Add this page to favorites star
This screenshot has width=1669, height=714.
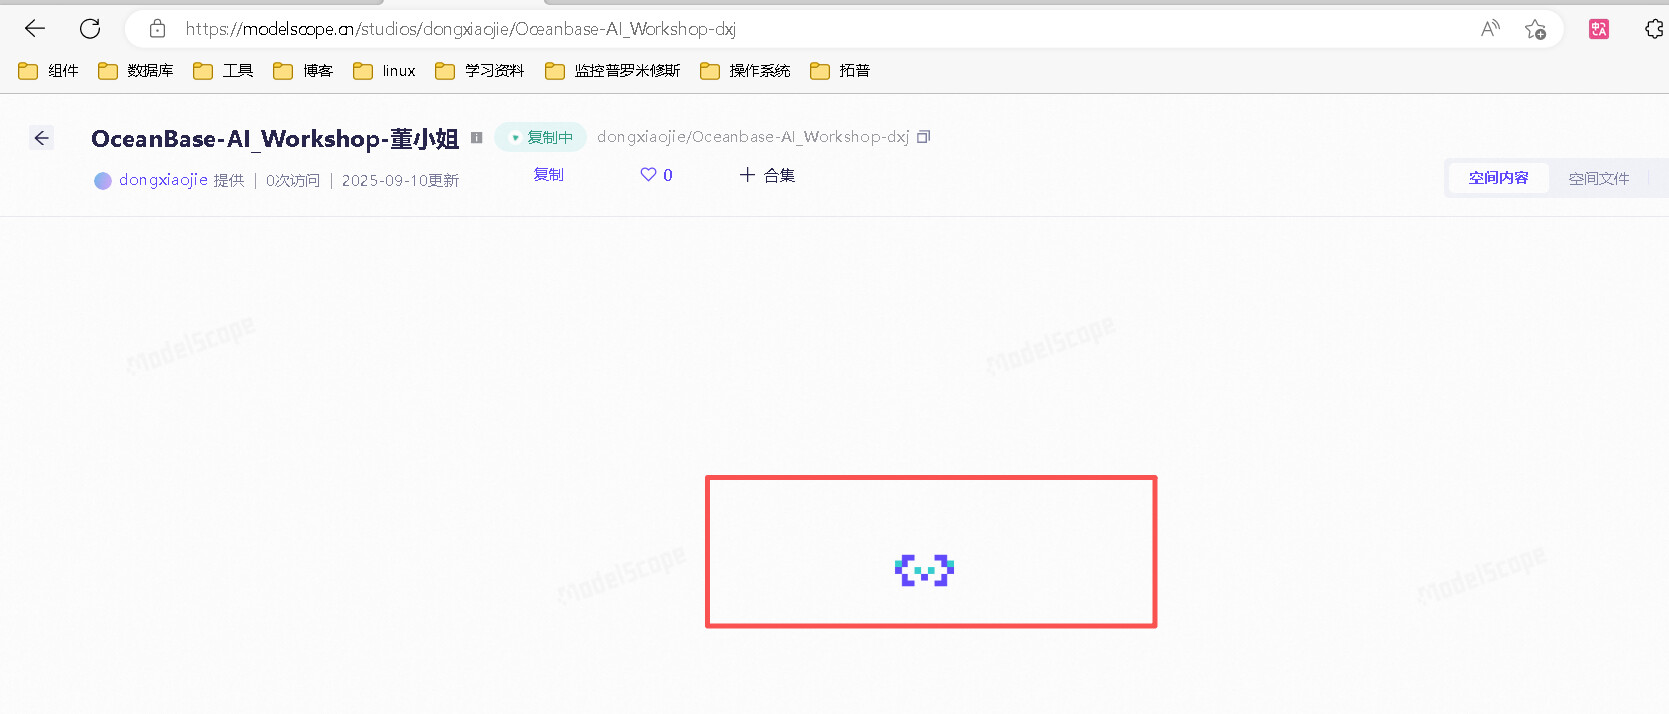tap(1535, 29)
